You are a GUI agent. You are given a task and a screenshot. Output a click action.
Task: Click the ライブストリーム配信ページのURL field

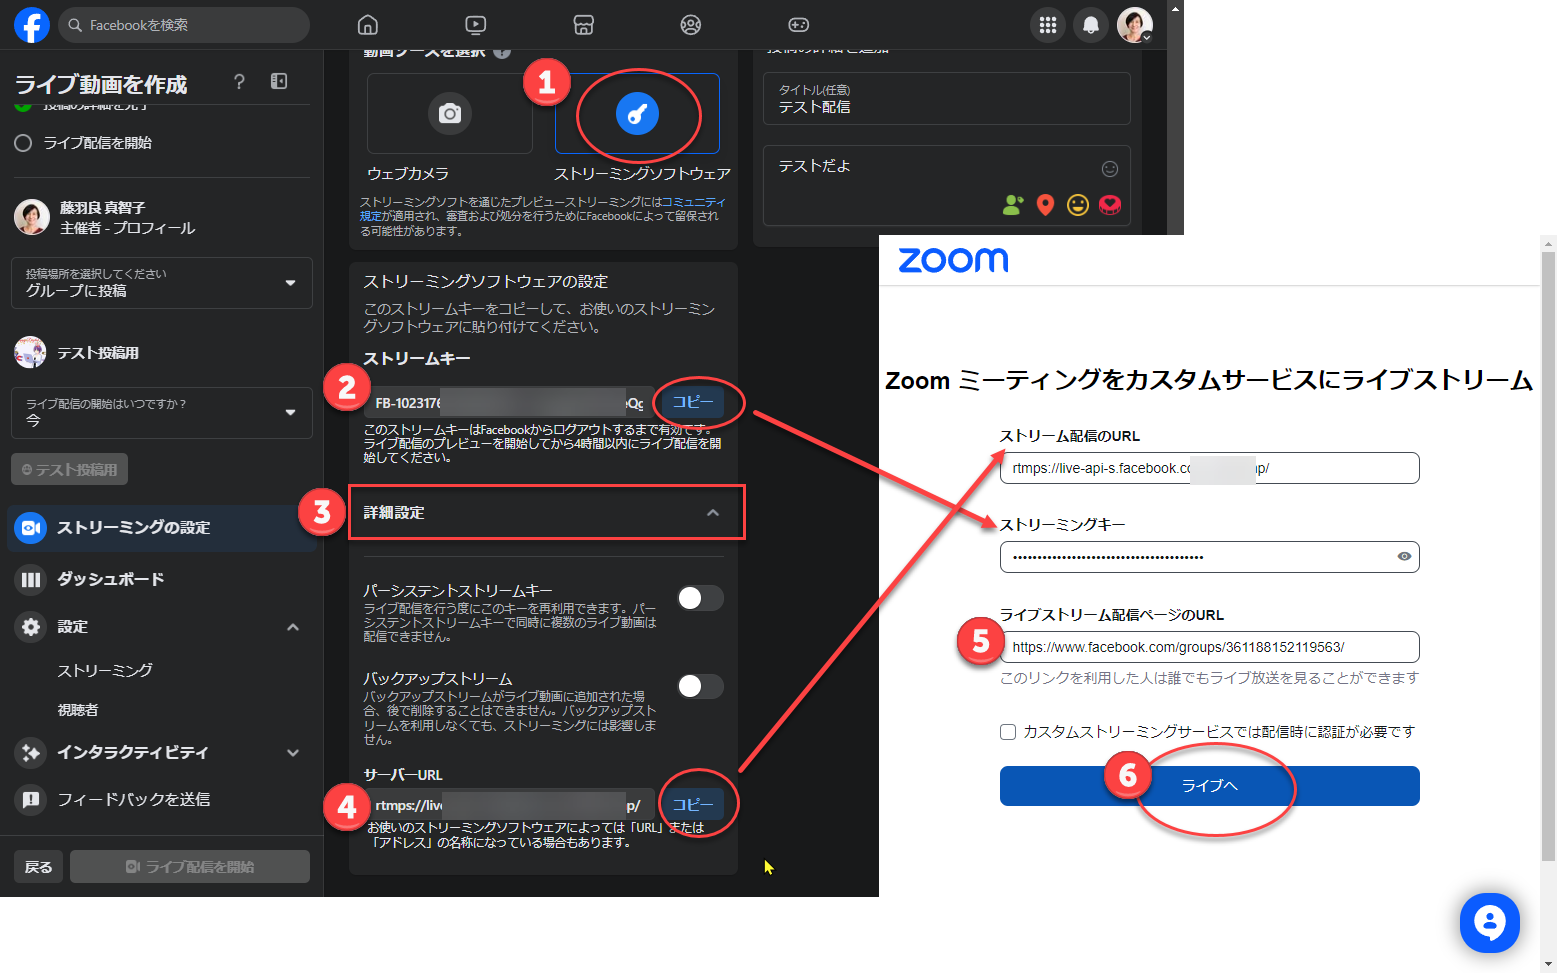point(1210,647)
